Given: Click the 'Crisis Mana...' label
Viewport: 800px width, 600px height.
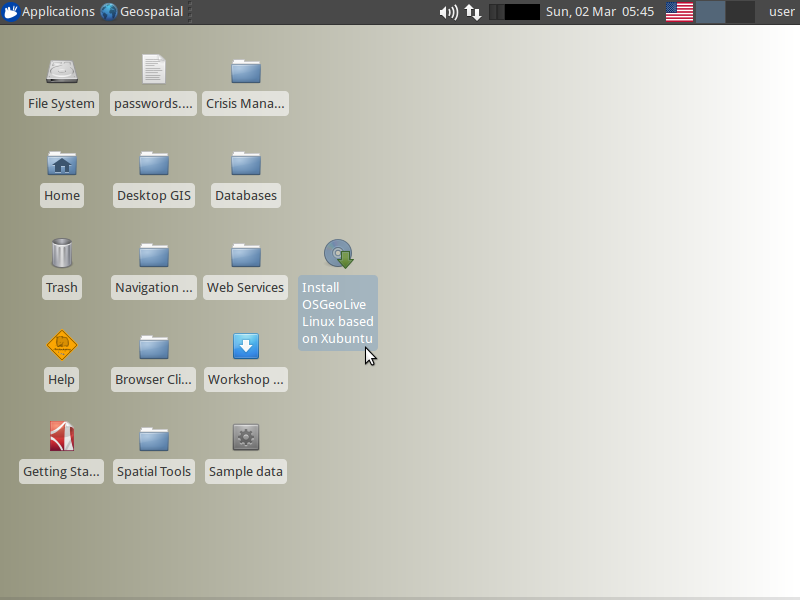Looking at the screenshot, I should pos(245,104).
